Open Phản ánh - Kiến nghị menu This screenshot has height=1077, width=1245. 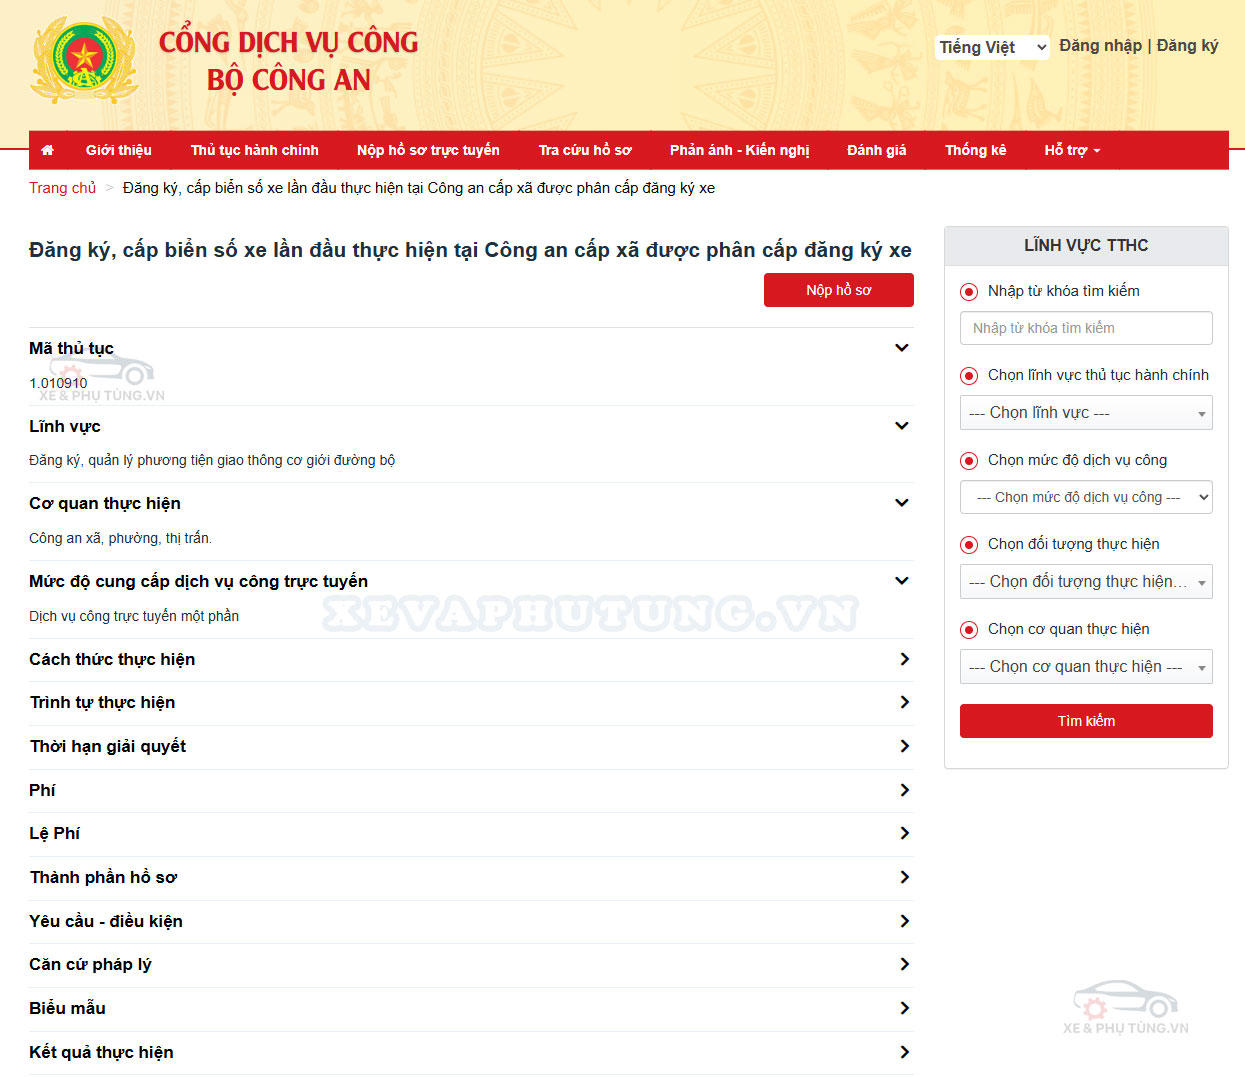(x=740, y=150)
